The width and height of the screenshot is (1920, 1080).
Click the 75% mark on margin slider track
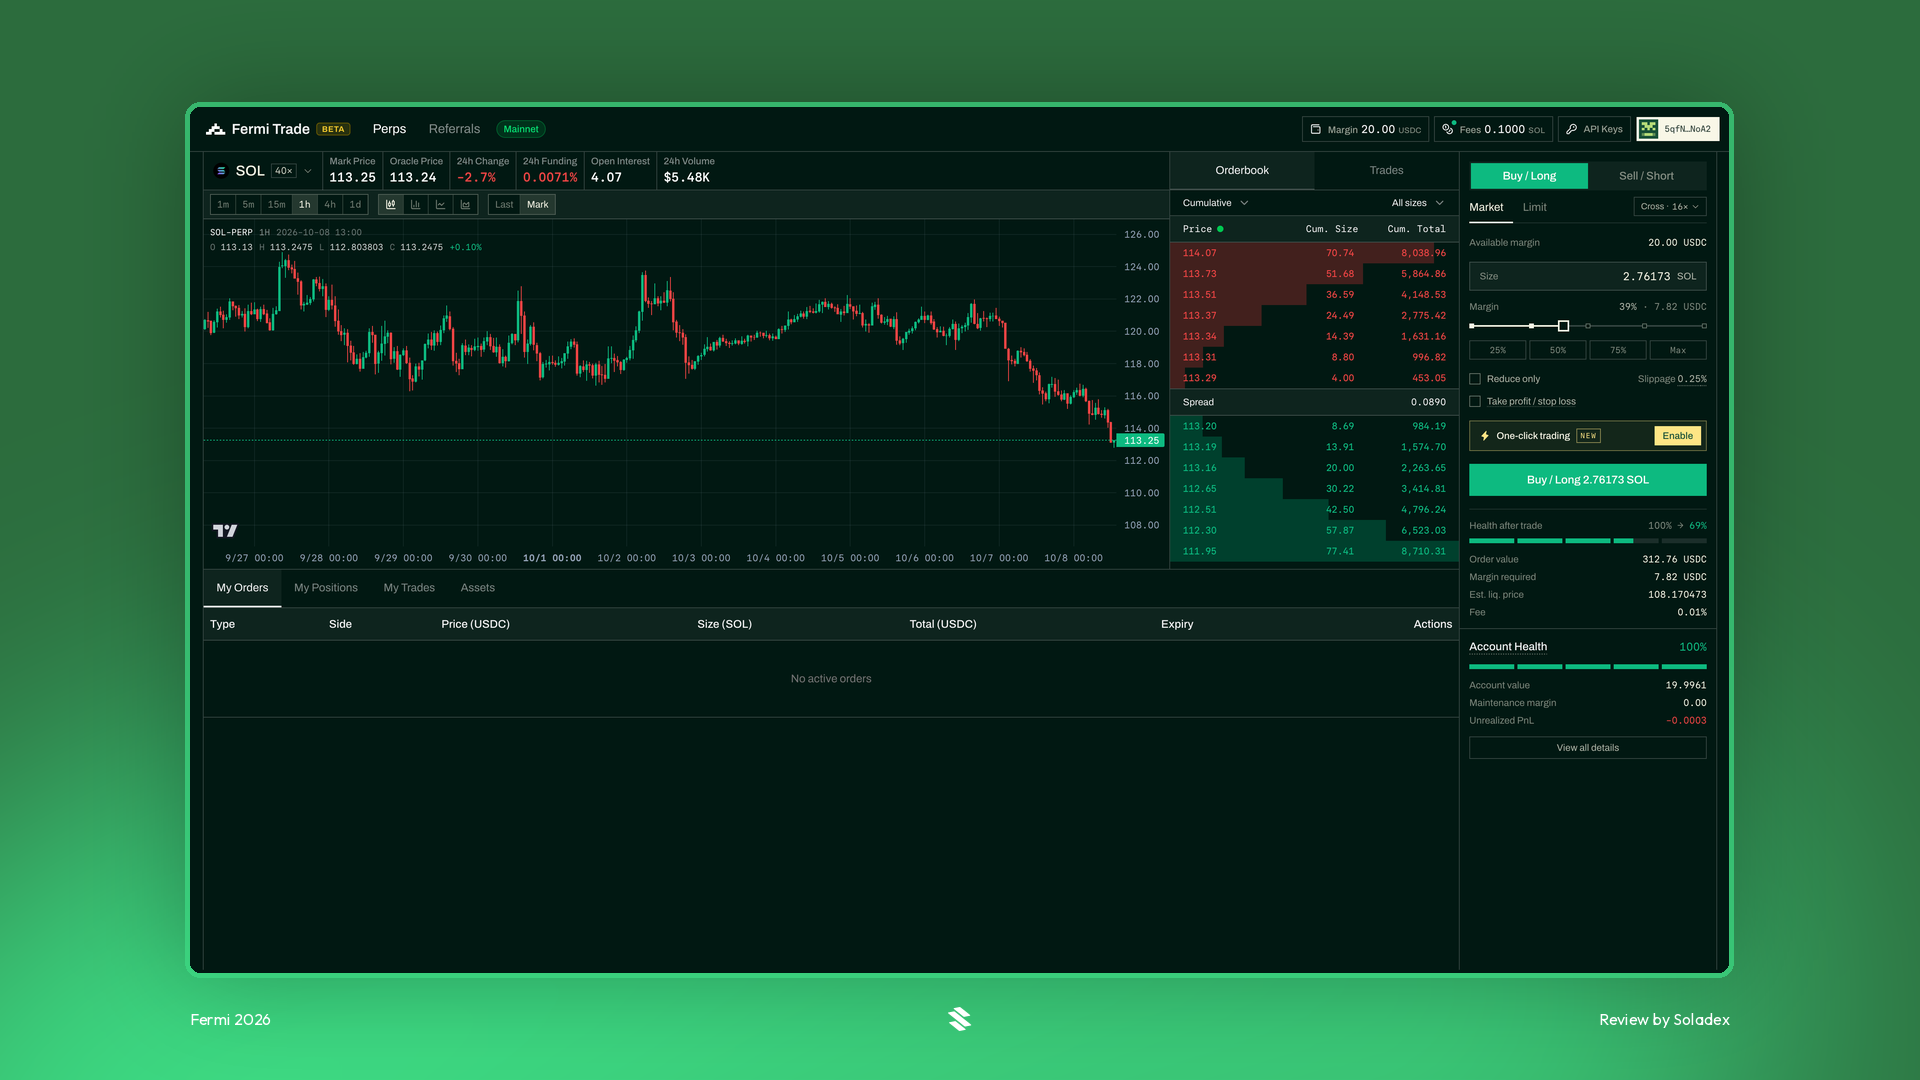(1644, 326)
